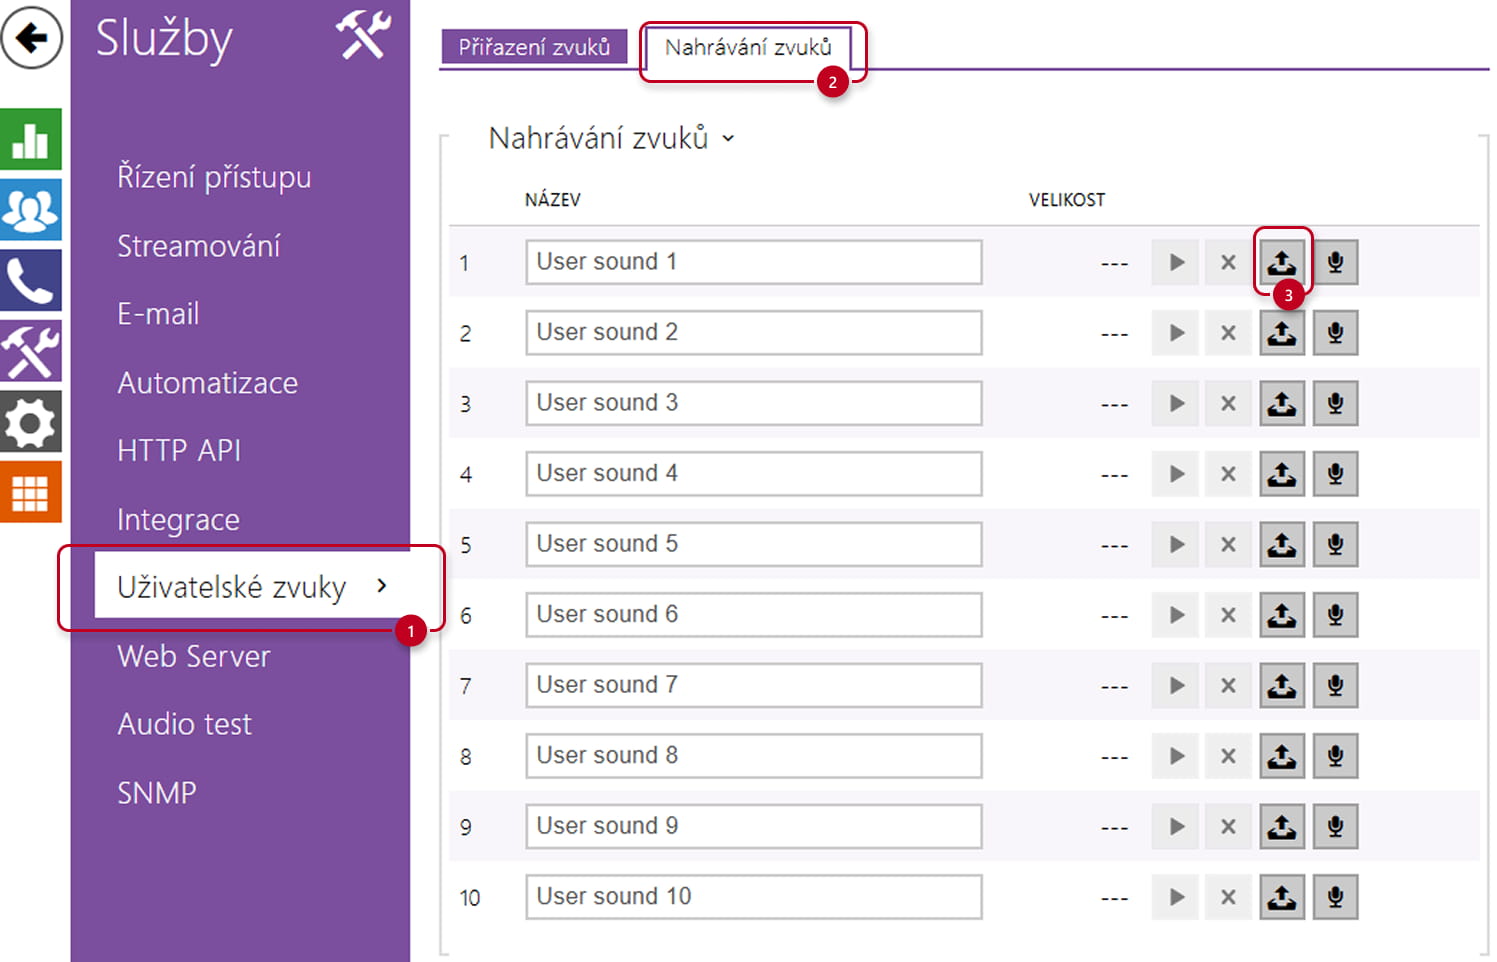Record User sound 8 with microphone
The height and width of the screenshot is (962, 1497).
(1335, 756)
